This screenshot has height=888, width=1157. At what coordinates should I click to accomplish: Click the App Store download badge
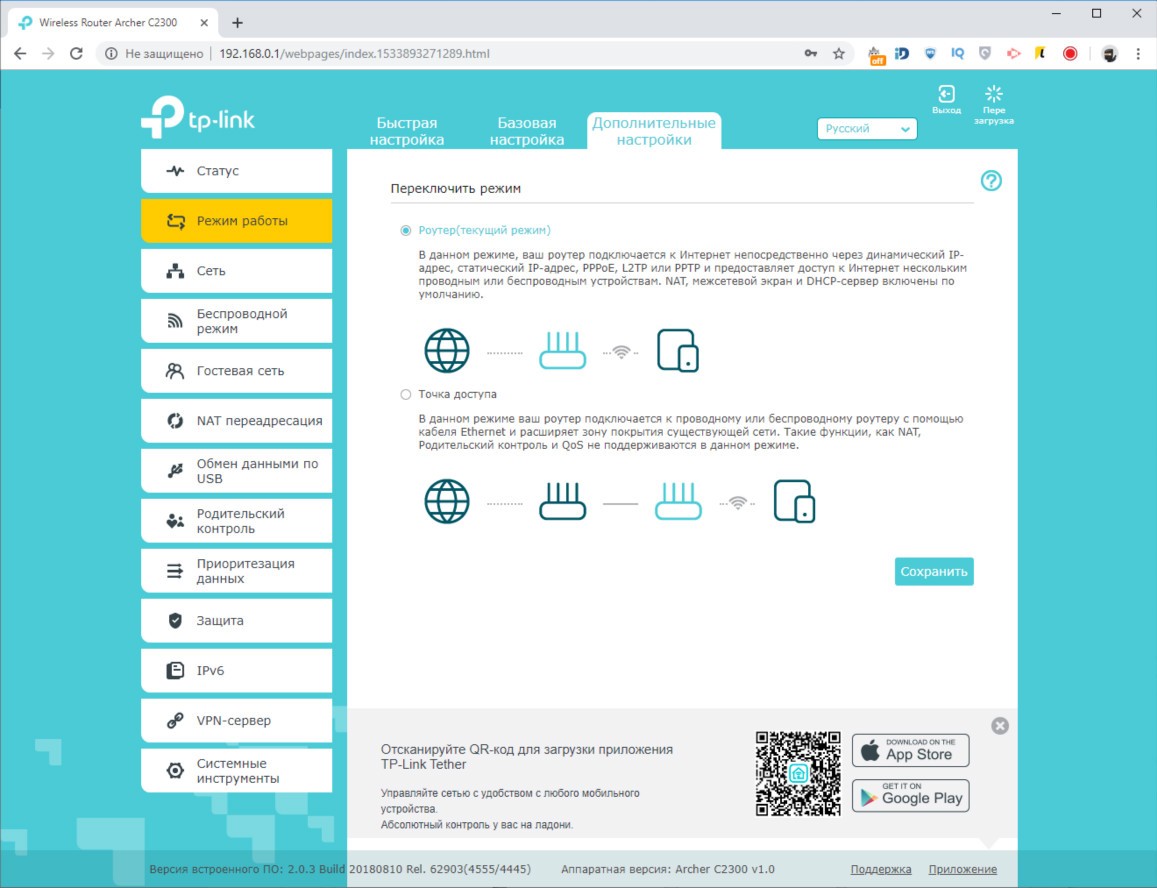[910, 750]
